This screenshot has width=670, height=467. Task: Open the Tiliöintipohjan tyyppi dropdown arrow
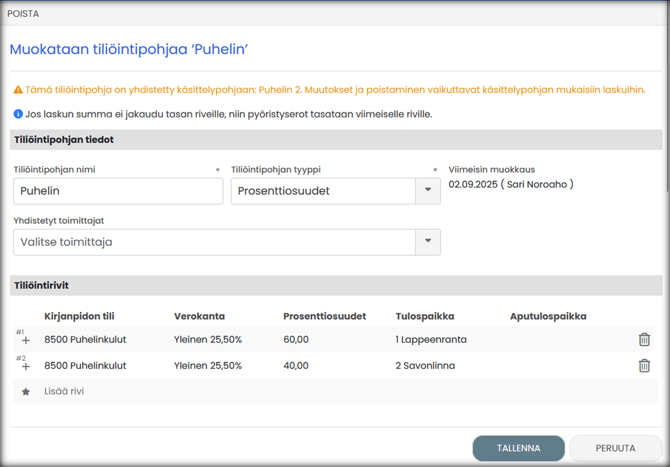pyautogui.click(x=428, y=191)
